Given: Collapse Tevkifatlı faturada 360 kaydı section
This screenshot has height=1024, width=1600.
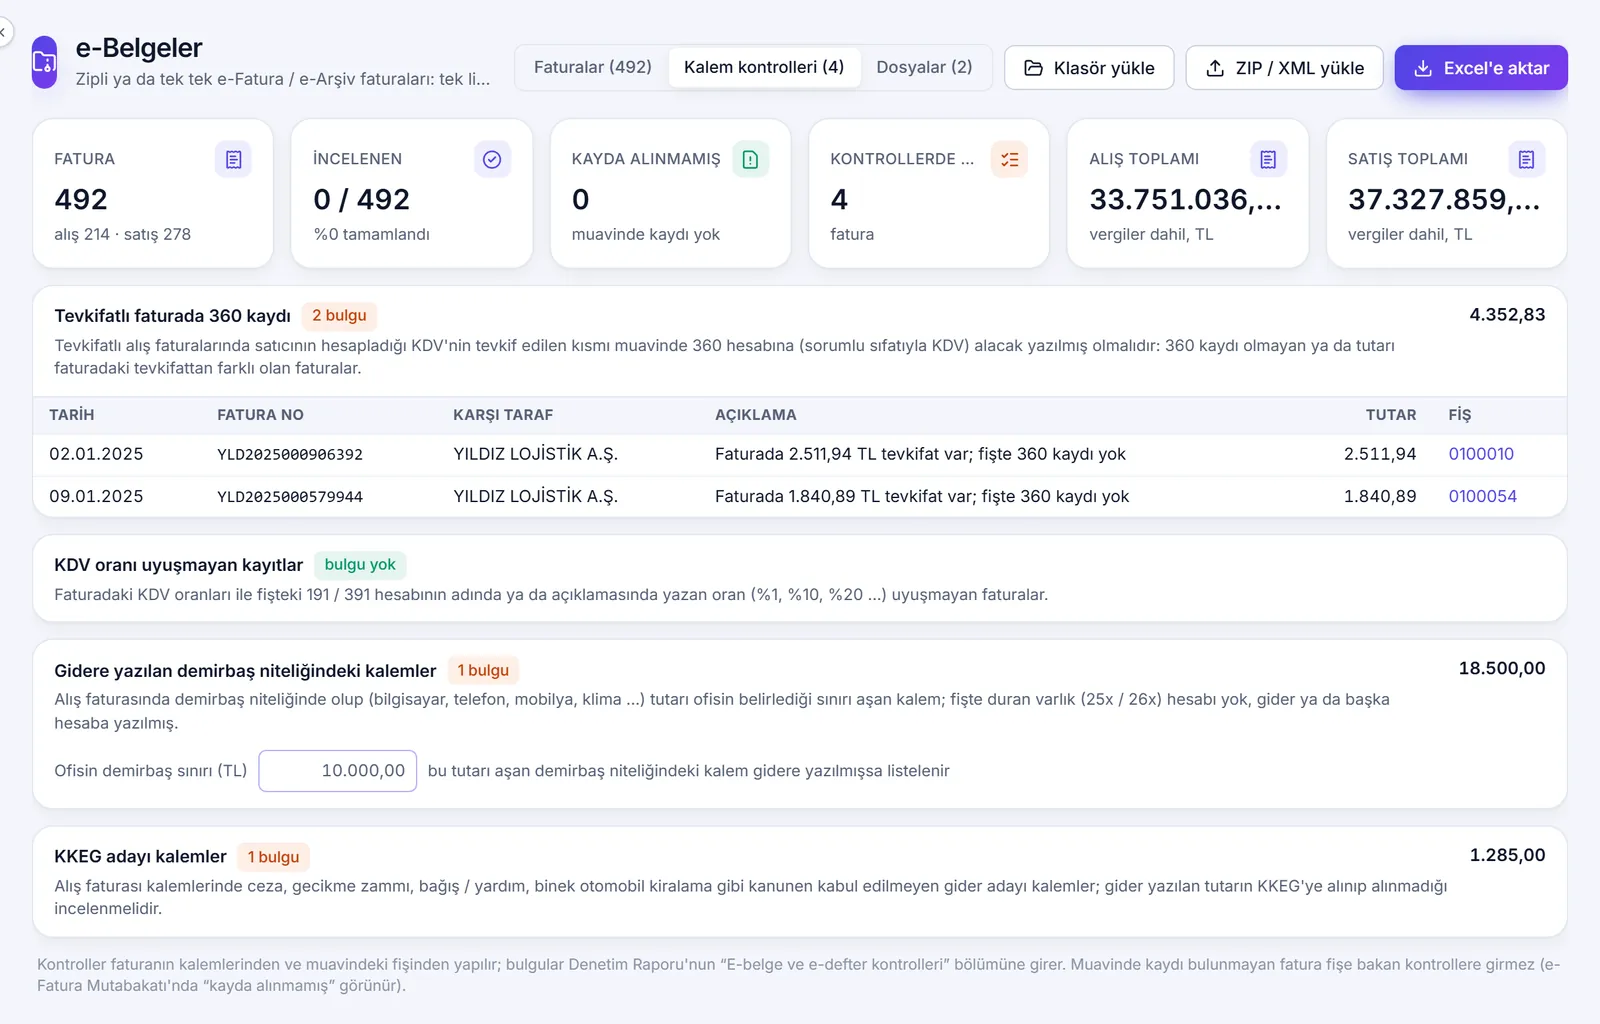Looking at the screenshot, I should coord(172,316).
